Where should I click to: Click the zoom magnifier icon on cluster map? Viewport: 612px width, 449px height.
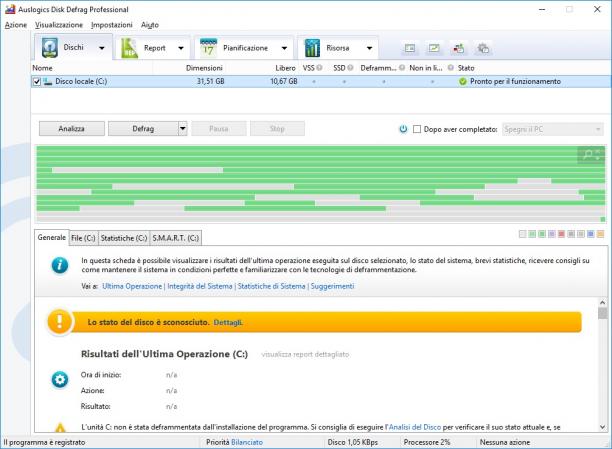click(587, 155)
